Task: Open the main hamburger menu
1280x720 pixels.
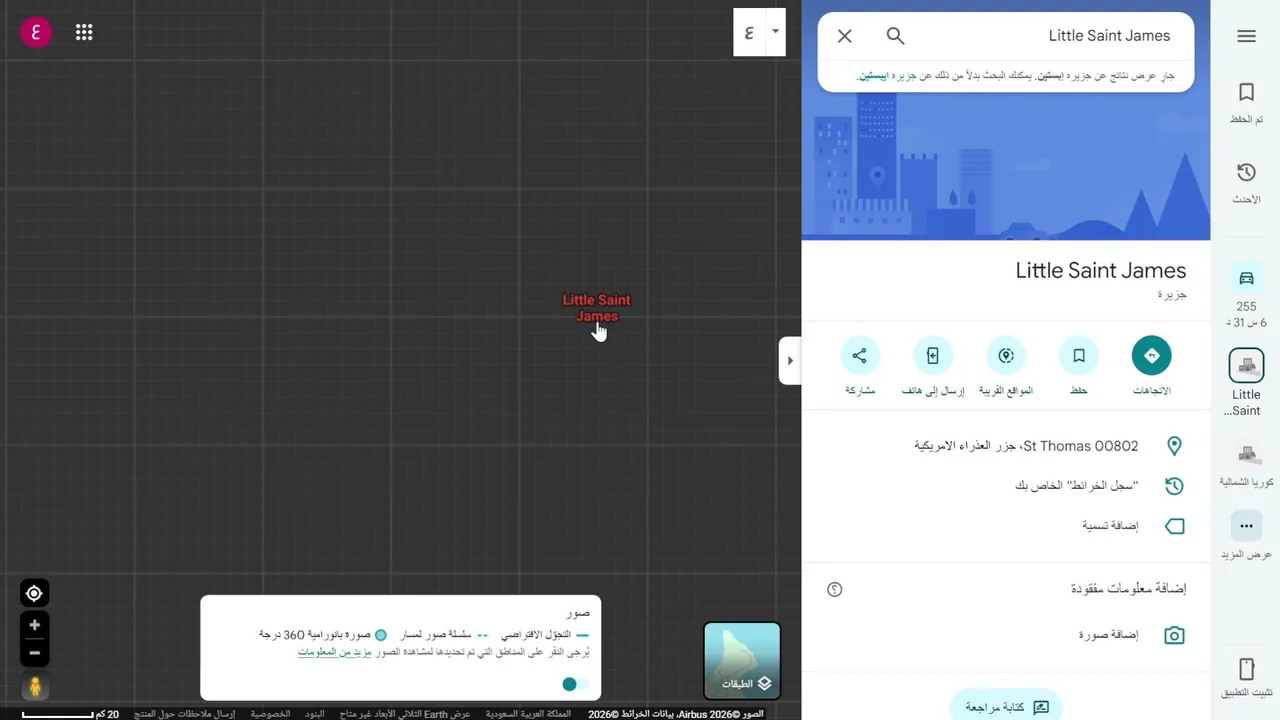Action: (1246, 36)
